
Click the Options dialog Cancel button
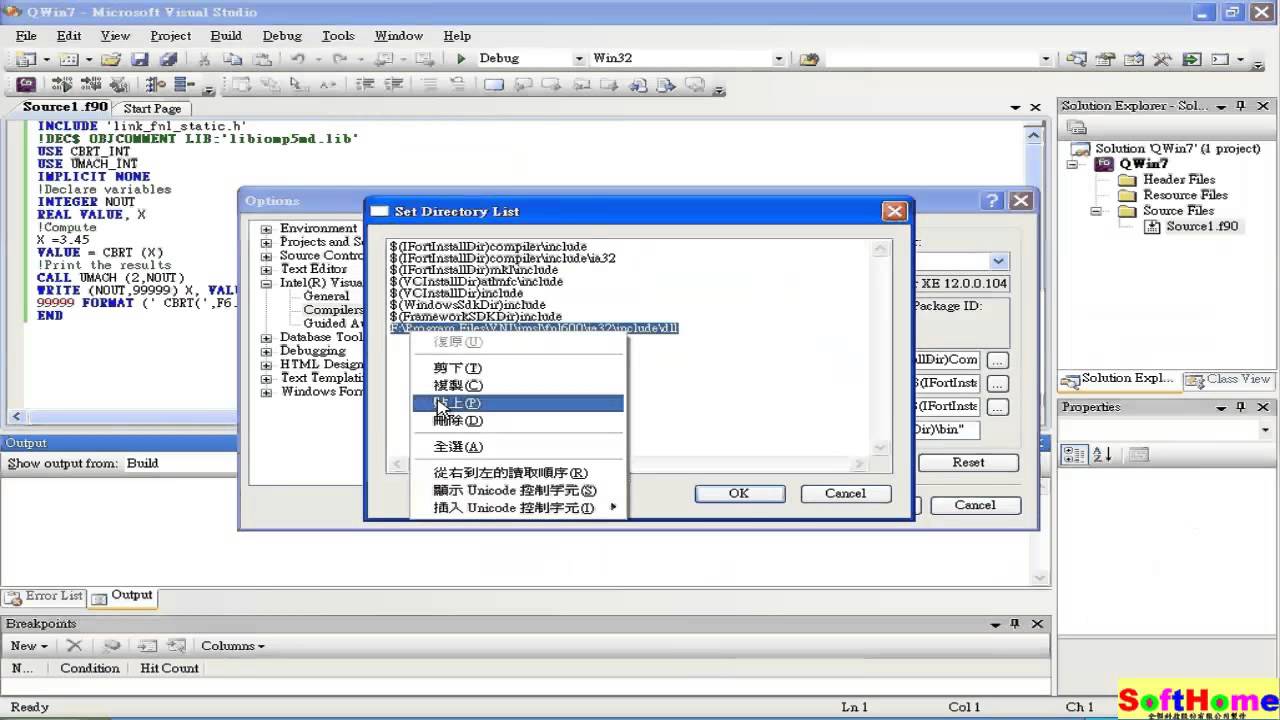pyautogui.click(x=975, y=505)
